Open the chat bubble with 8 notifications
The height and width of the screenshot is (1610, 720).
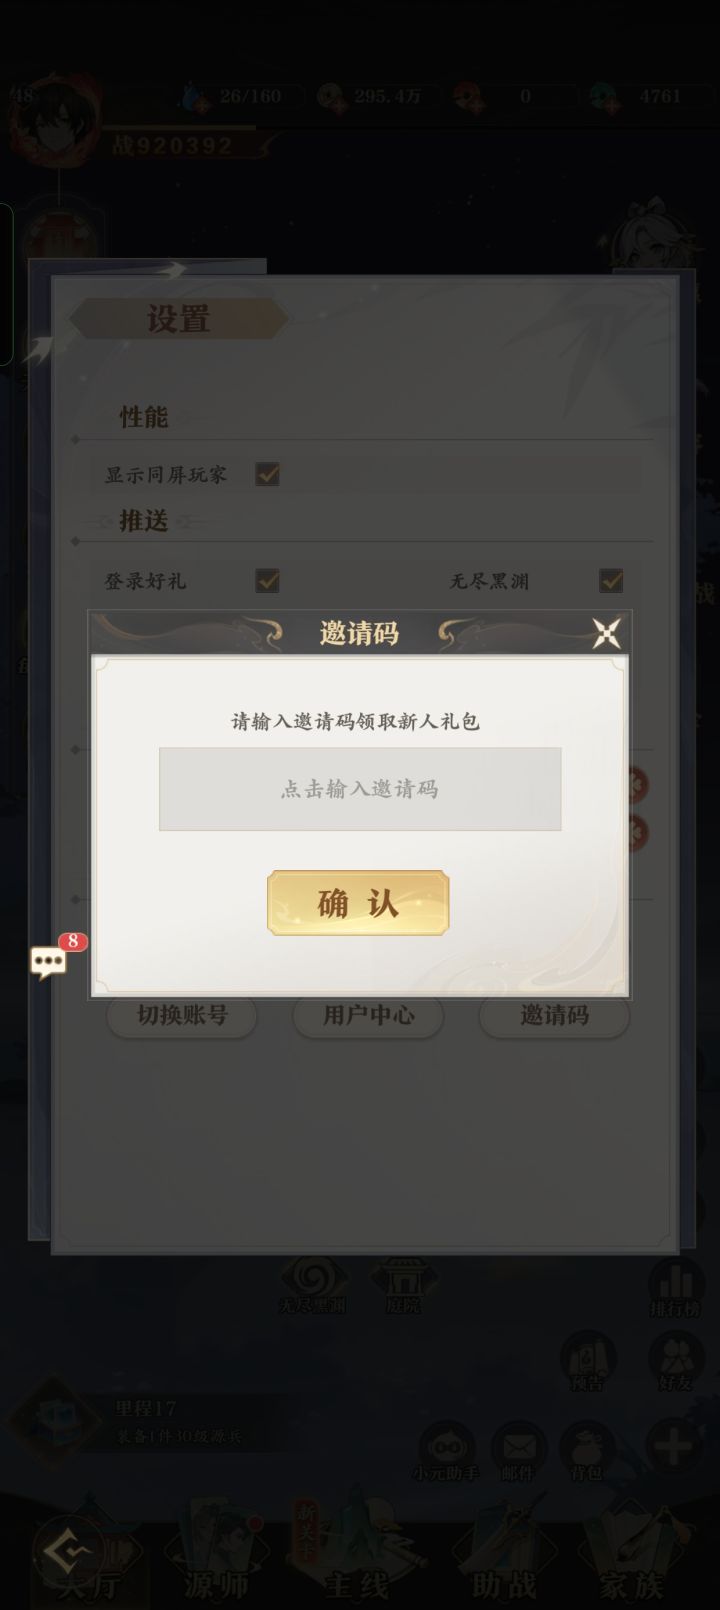tap(50, 961)
